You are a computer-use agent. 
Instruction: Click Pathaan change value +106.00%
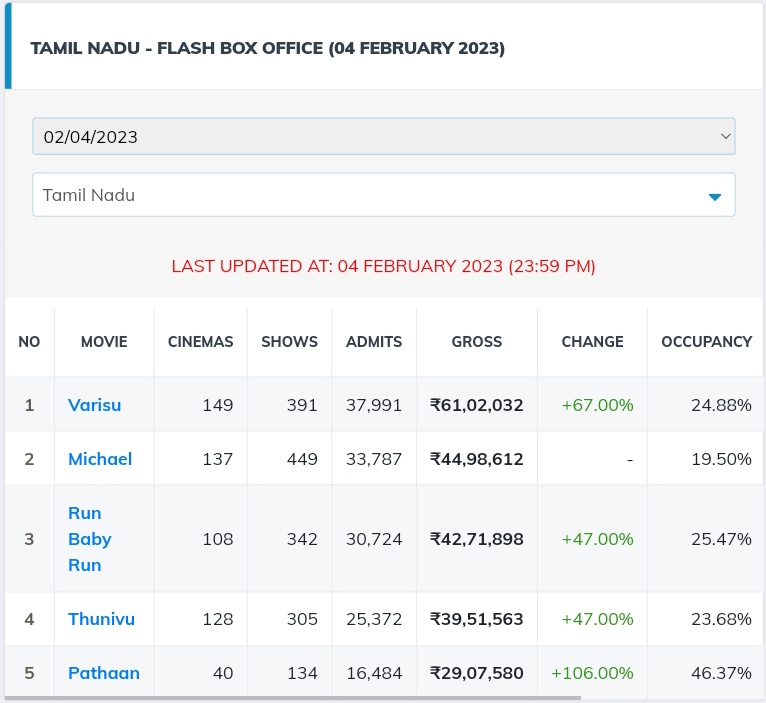pos(592,673)
